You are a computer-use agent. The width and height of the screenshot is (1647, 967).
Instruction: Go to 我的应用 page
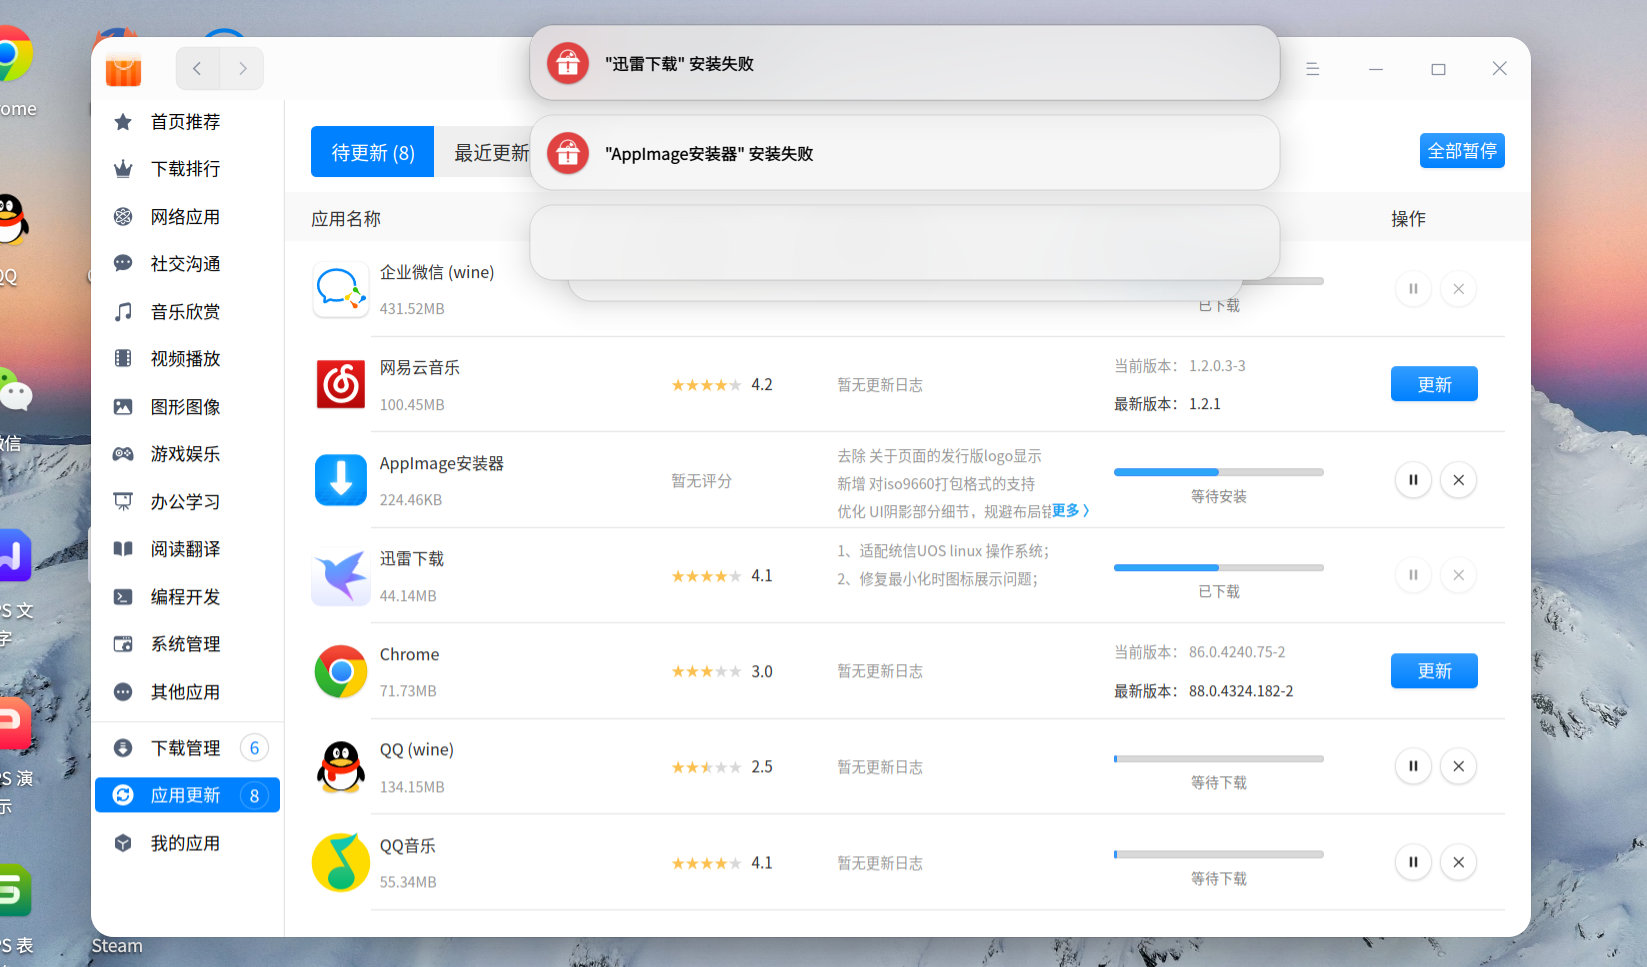(187, 843)
